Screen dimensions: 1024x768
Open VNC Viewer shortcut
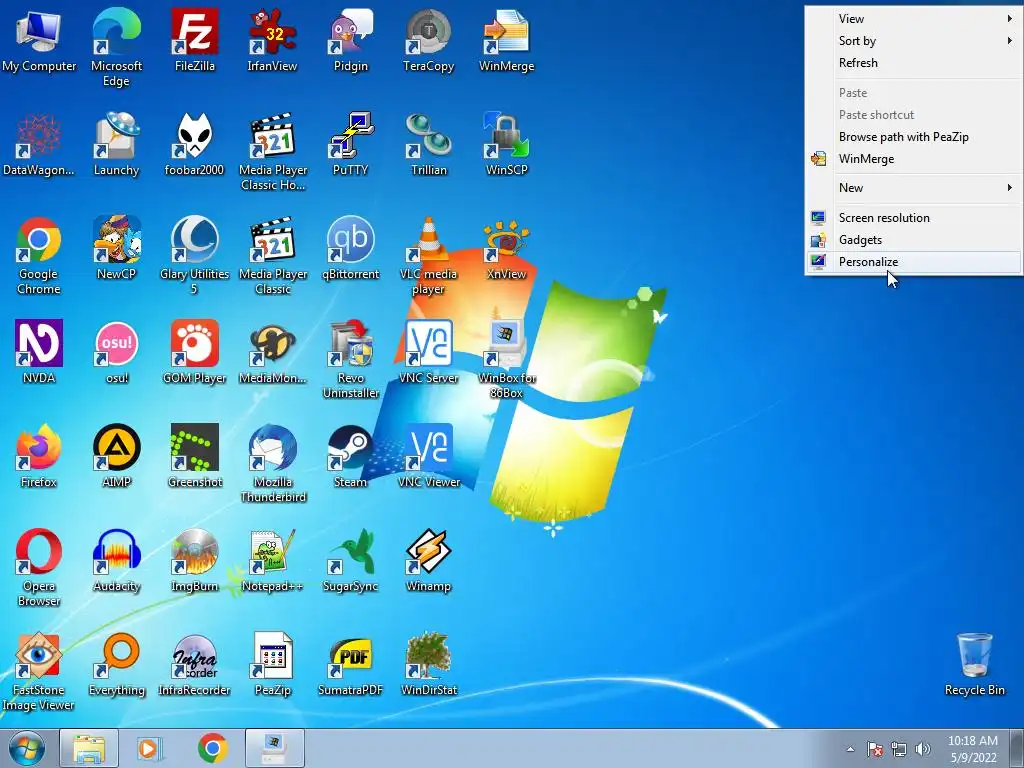[x=428, y=456]
